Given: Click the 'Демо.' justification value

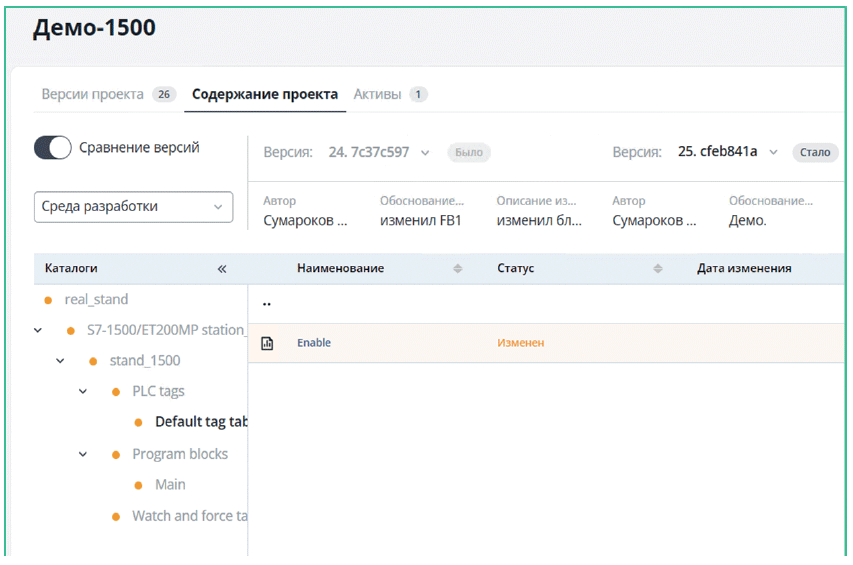Looking at the screenshot, I should [747, 220].
